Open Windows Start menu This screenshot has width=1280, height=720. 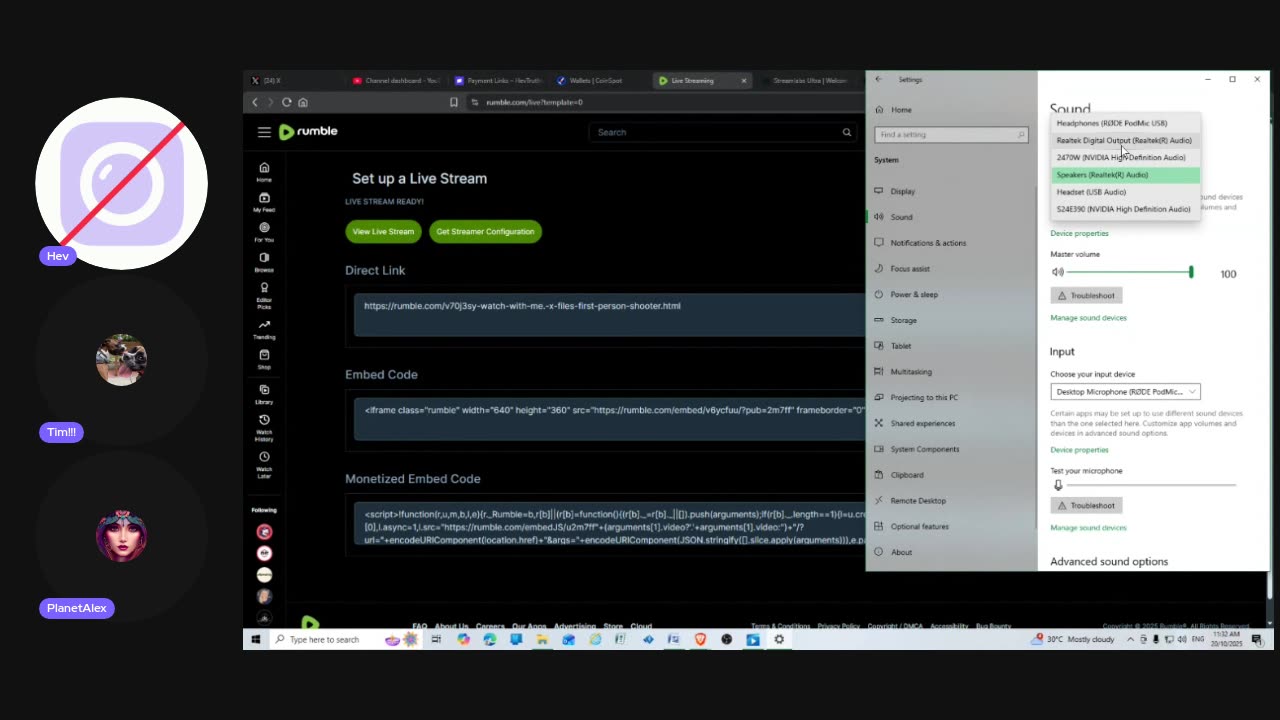(x=256, y=639)
